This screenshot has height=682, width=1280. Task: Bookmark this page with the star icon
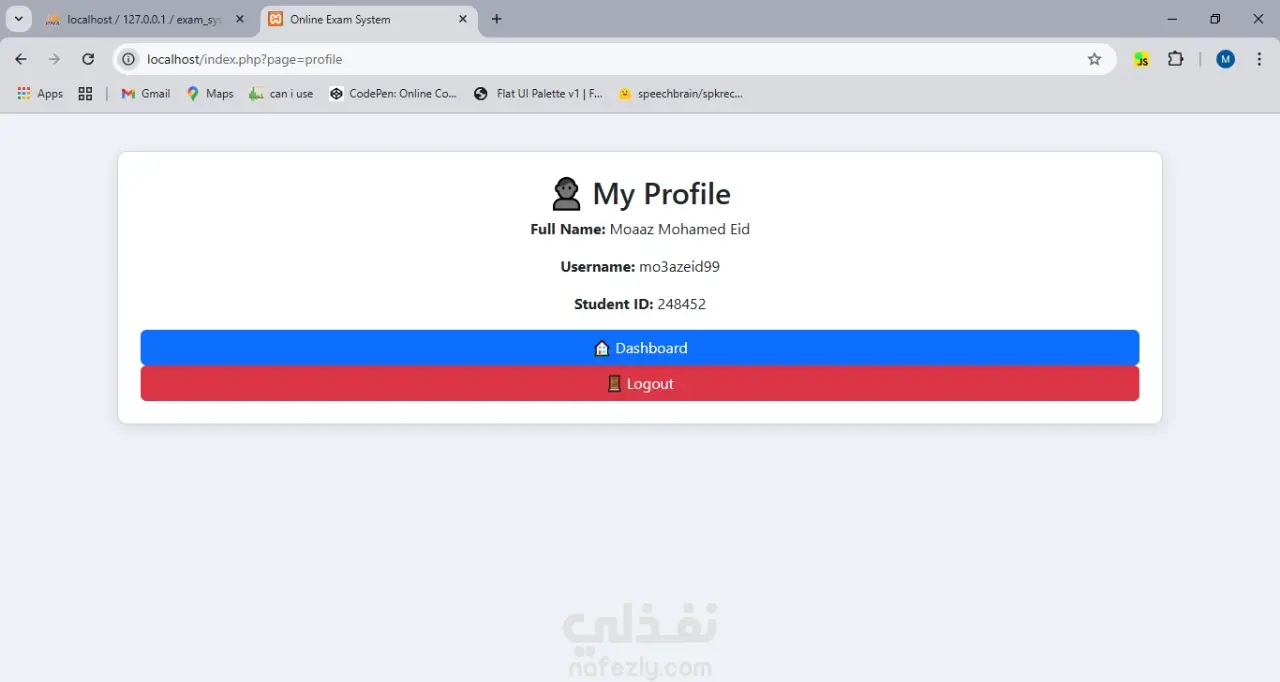click(x=1094, y=59)
